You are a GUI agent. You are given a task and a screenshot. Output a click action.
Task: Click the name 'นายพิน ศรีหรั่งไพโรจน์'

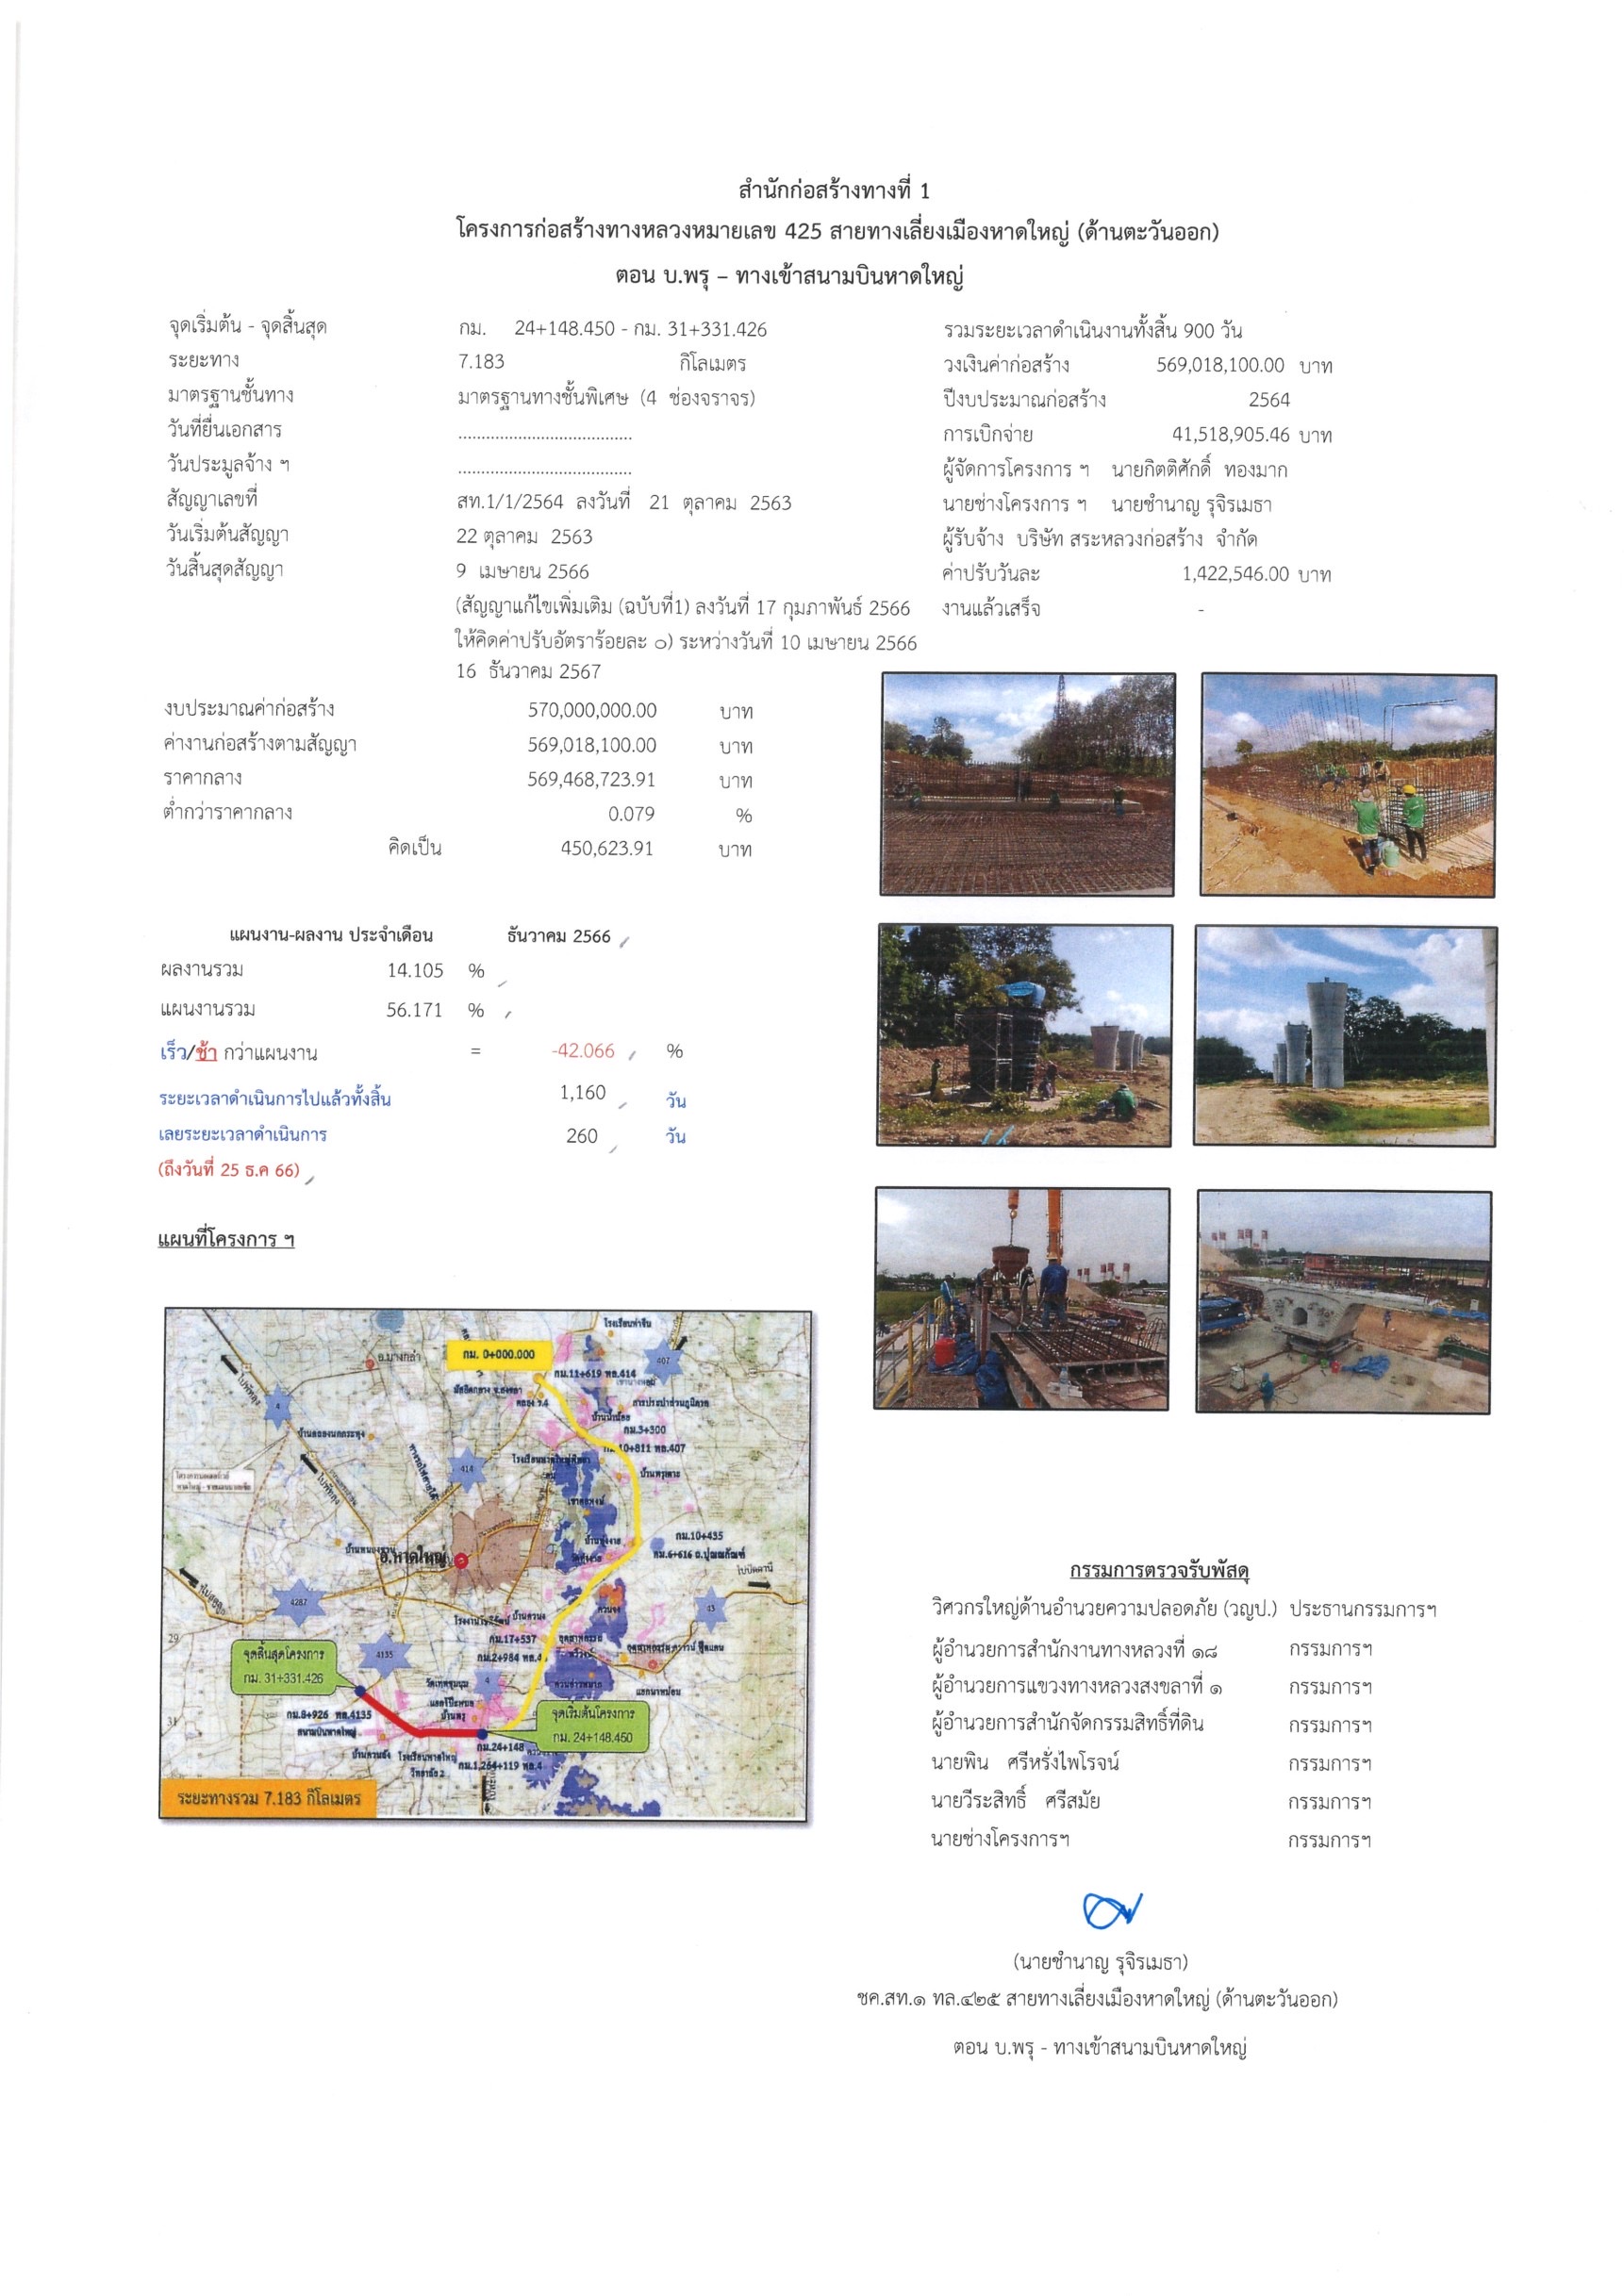1024,1762
